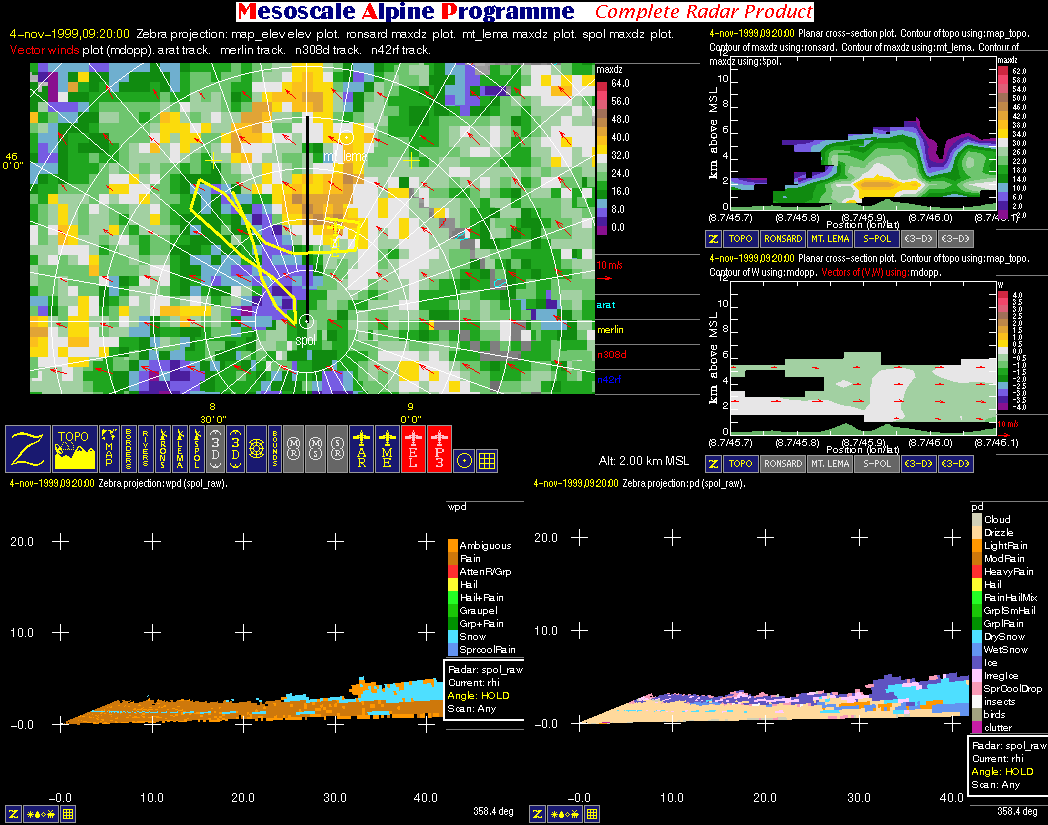This screenshot has height=825, width=1048.
Task: Click the blue 3D view icon
Action: [x=235, y=449]
